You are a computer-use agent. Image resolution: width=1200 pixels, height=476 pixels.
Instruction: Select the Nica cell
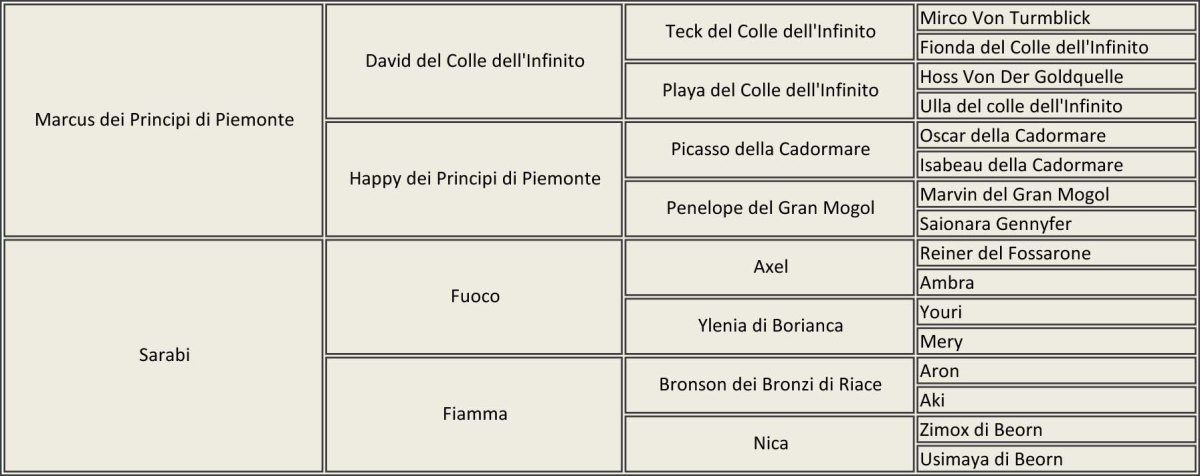coord(769,442)
